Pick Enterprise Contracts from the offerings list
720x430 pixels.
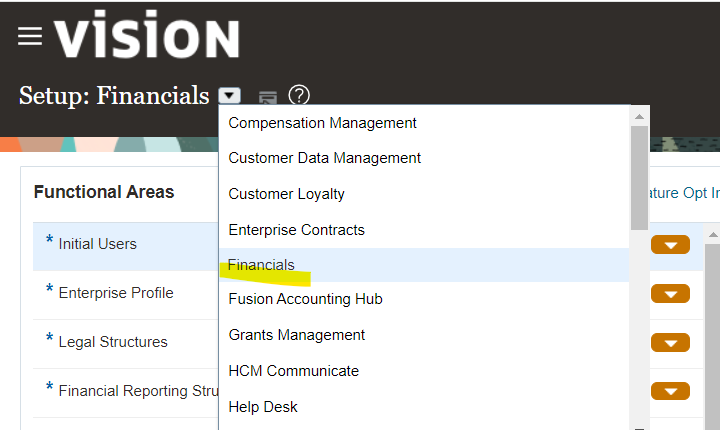(296, 230)
